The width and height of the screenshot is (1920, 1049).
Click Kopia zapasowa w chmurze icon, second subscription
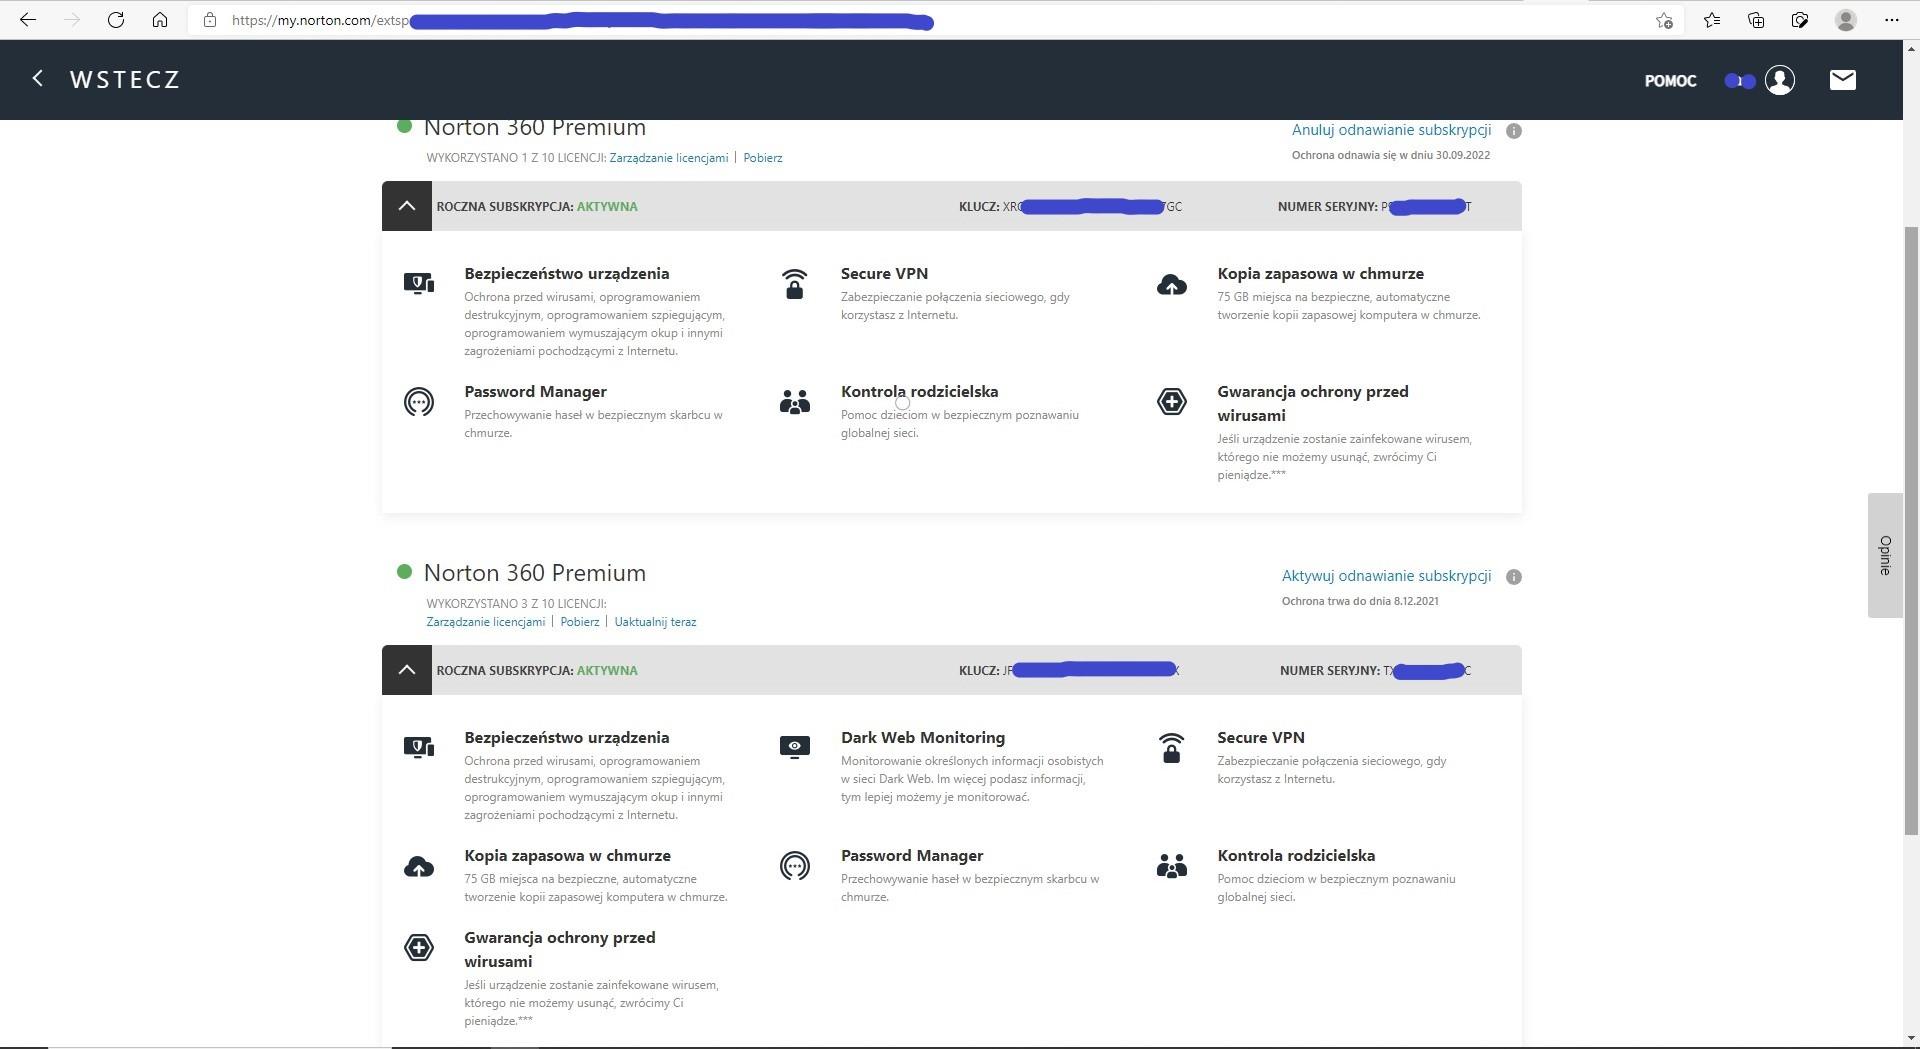419,867
